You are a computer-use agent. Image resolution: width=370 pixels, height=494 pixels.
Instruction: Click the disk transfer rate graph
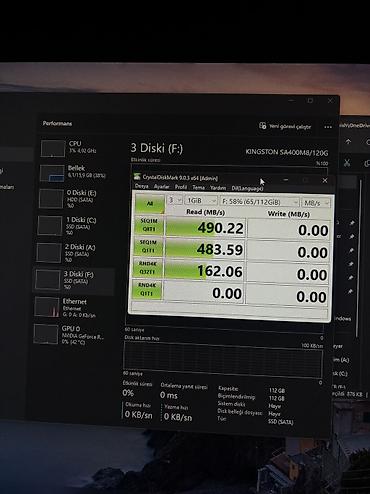point(223,359)
